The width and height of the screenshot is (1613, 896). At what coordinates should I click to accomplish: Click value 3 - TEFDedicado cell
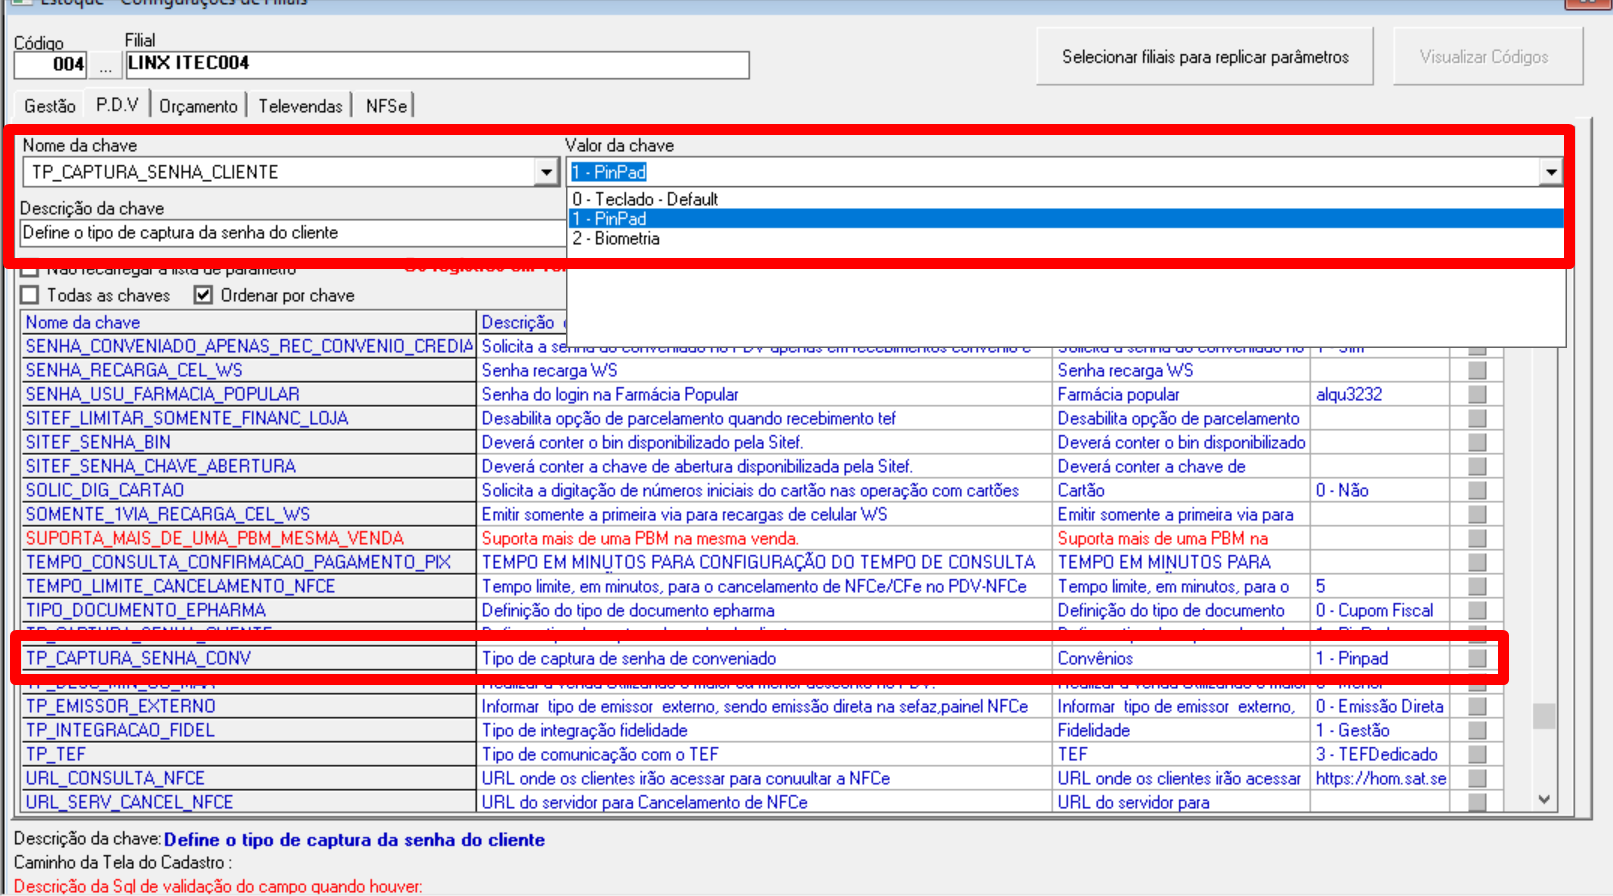(1380, 754)
